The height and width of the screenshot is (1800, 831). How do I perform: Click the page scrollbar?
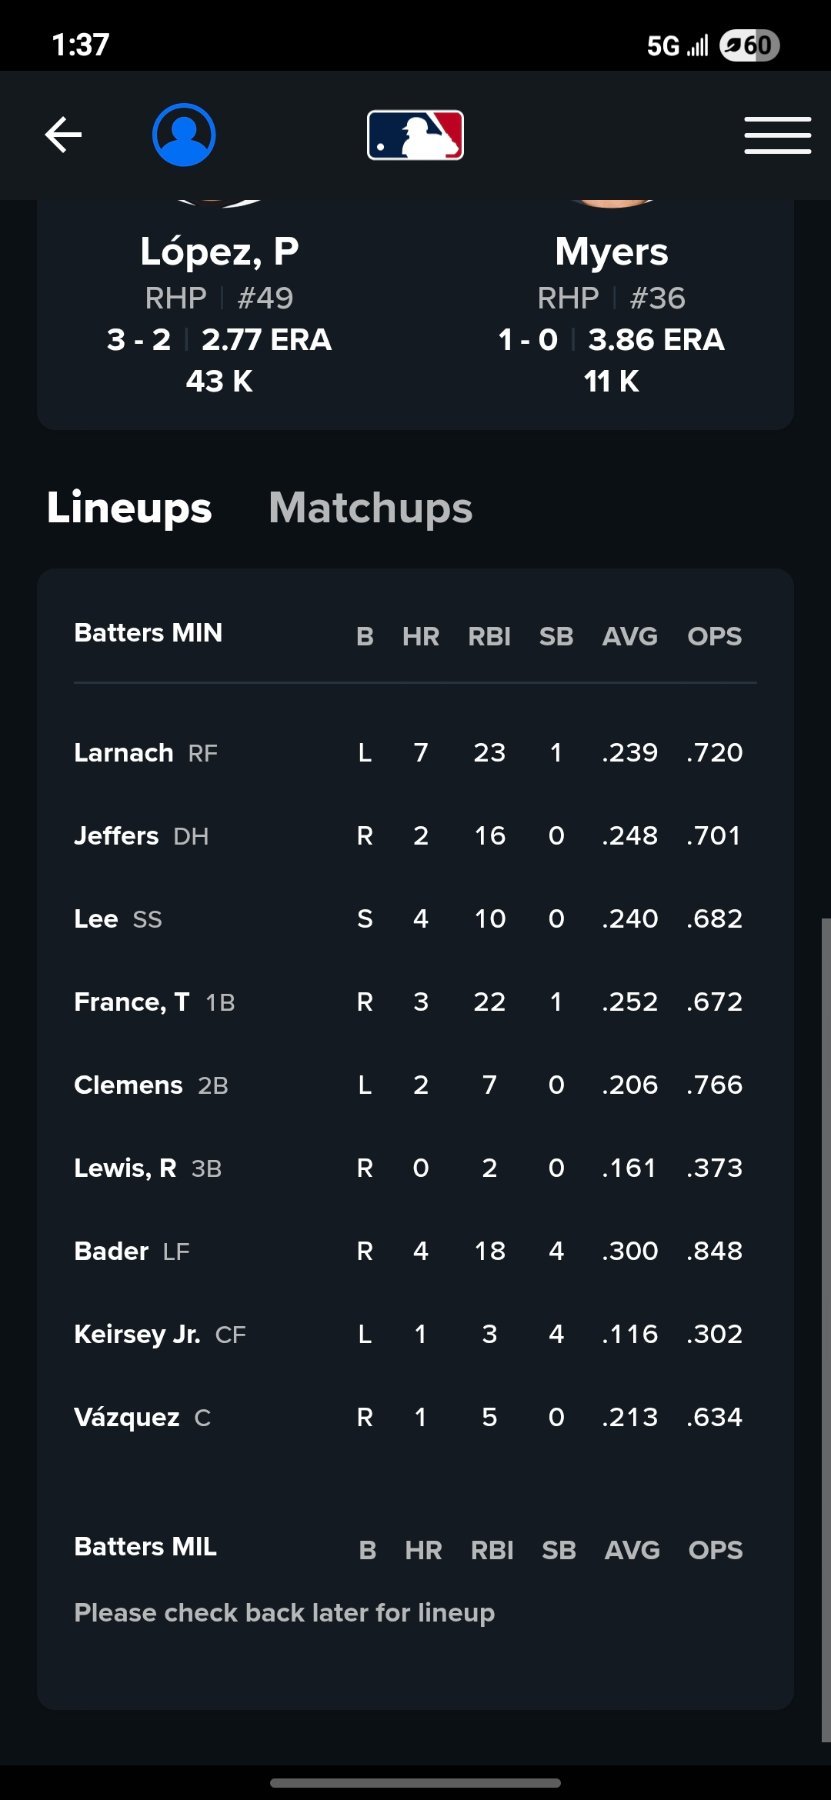pyautogui.click(x=825, y=1330)
